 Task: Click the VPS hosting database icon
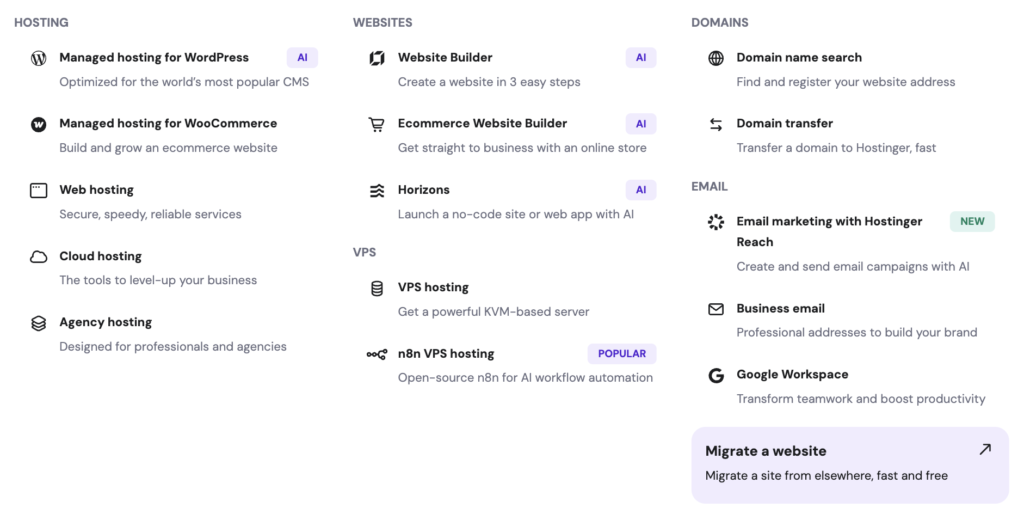coord(377,288)
